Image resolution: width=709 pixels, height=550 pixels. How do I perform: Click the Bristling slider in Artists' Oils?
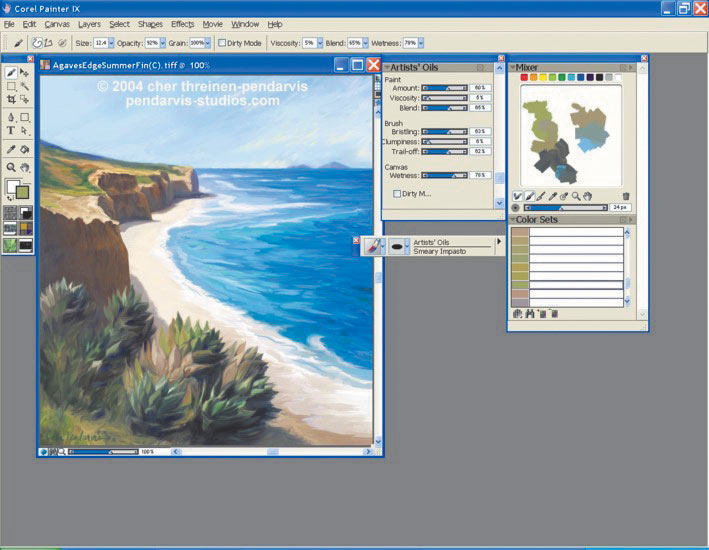tap(444, 132)
